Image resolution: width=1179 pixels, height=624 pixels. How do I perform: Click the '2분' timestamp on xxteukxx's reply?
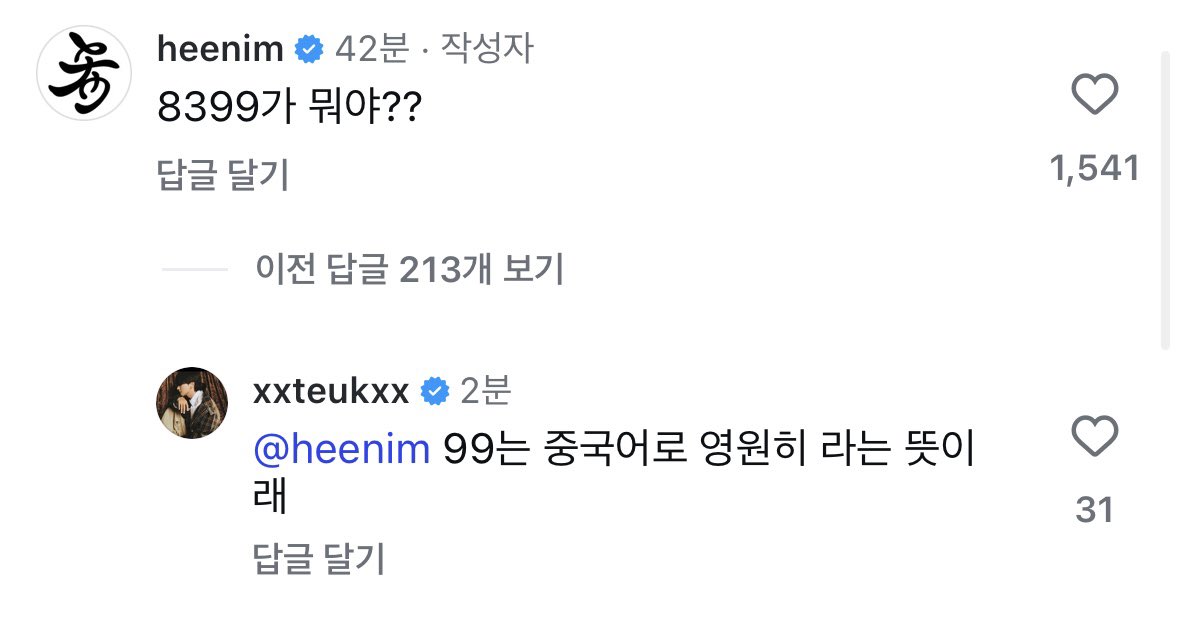[x=485, y=391]
